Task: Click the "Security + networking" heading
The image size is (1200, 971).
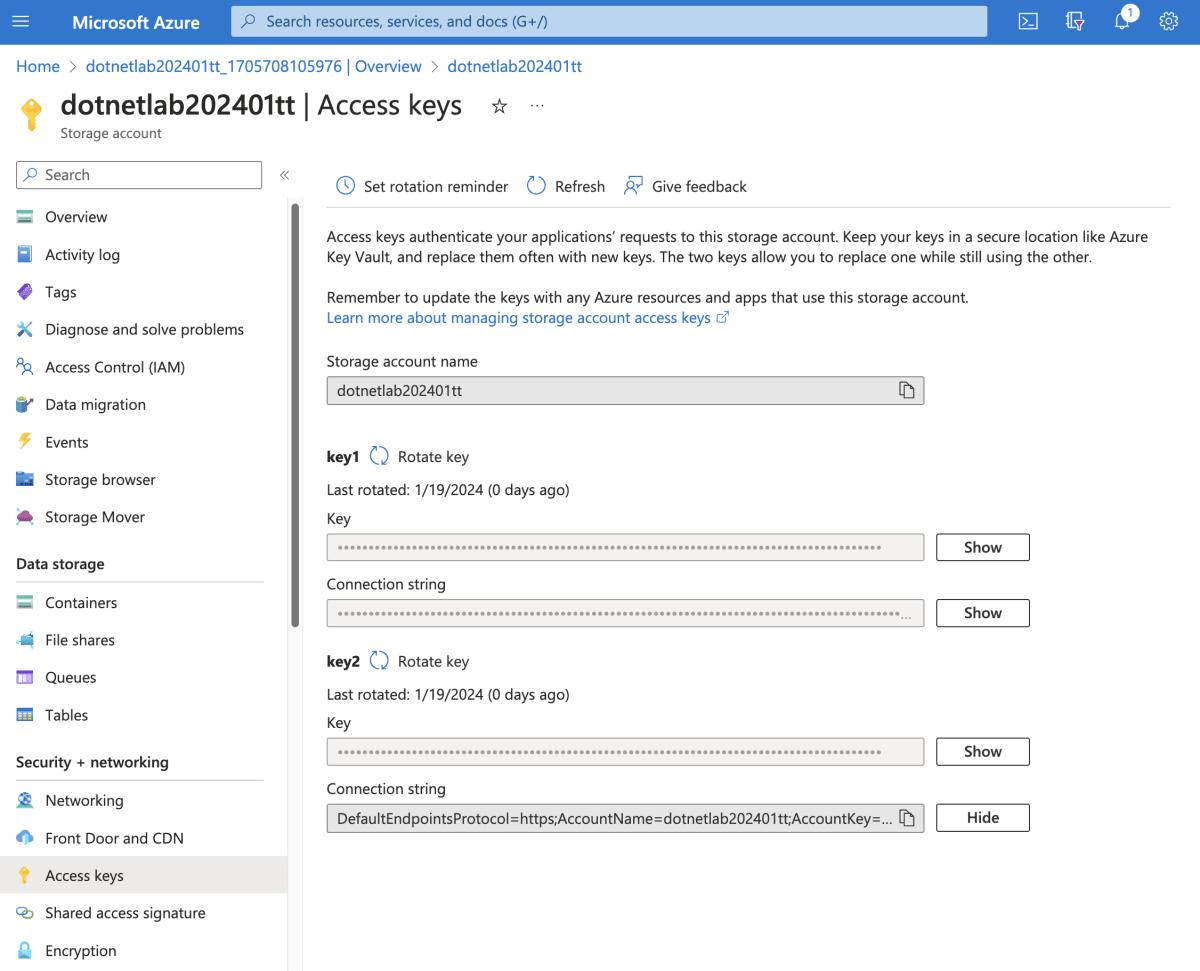Action: (92, 762)
